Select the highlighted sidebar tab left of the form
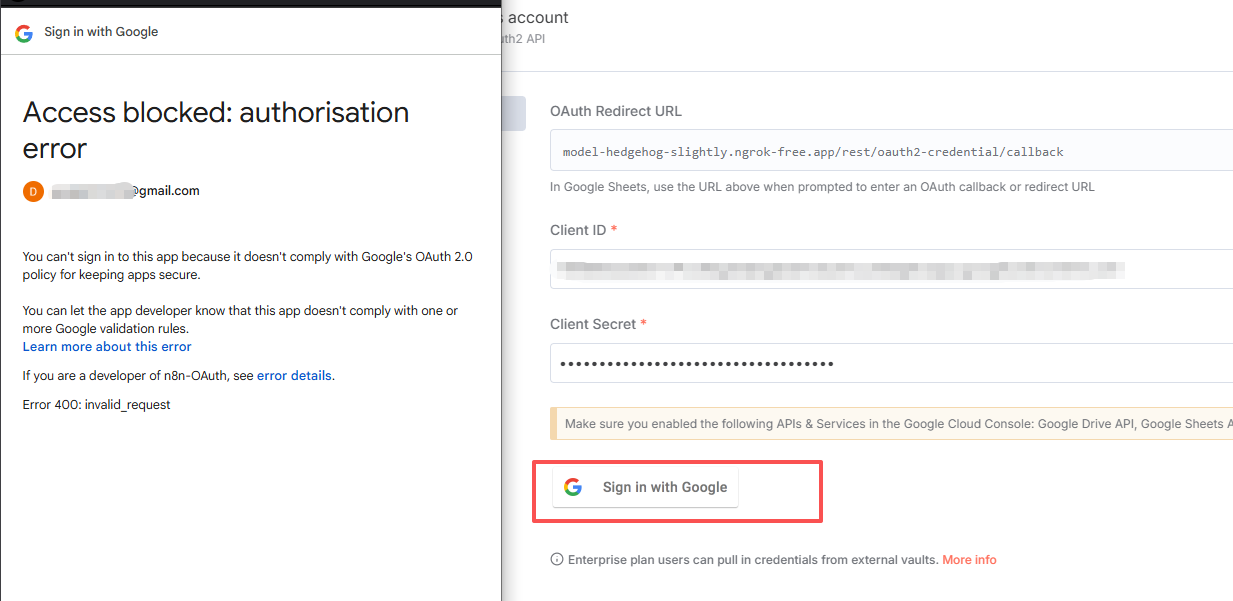The image size is (1233, 601). pyautogui.click(x=513, y=113)
